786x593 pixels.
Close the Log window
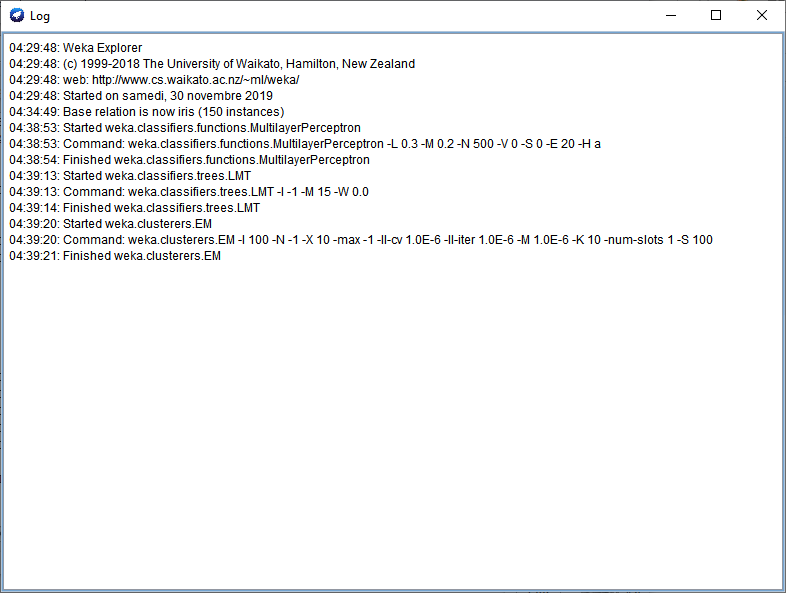tap(761, 16)
